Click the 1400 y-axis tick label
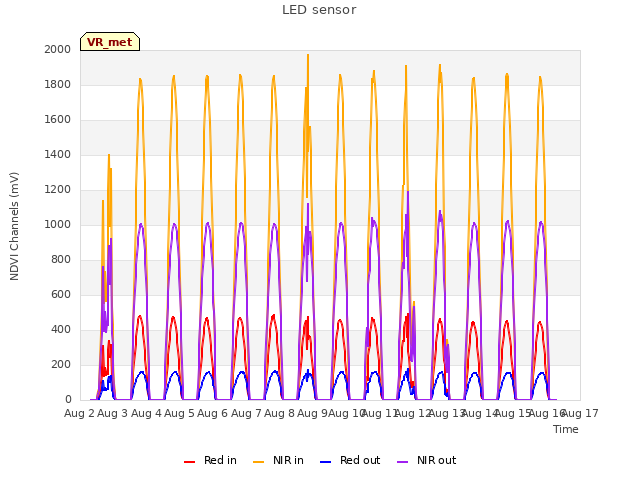 (58, 155)
